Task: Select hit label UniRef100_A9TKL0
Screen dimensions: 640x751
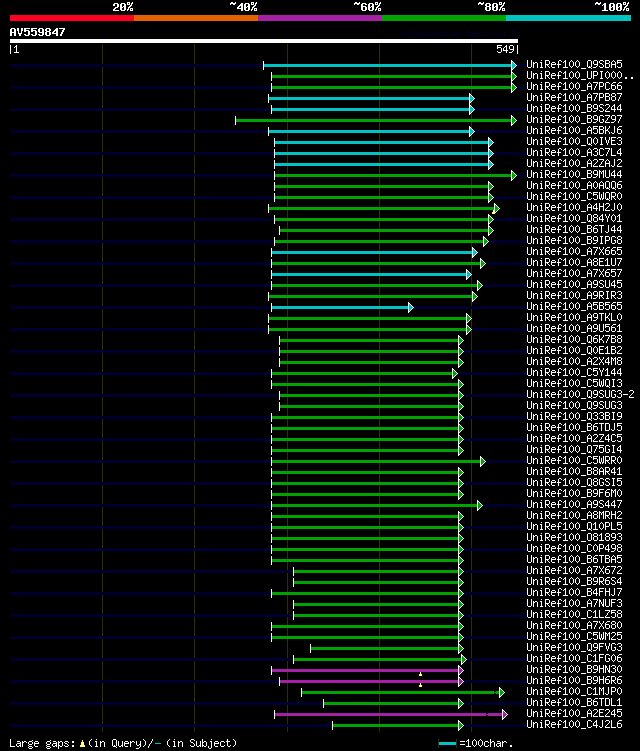Action: point(574,318)
